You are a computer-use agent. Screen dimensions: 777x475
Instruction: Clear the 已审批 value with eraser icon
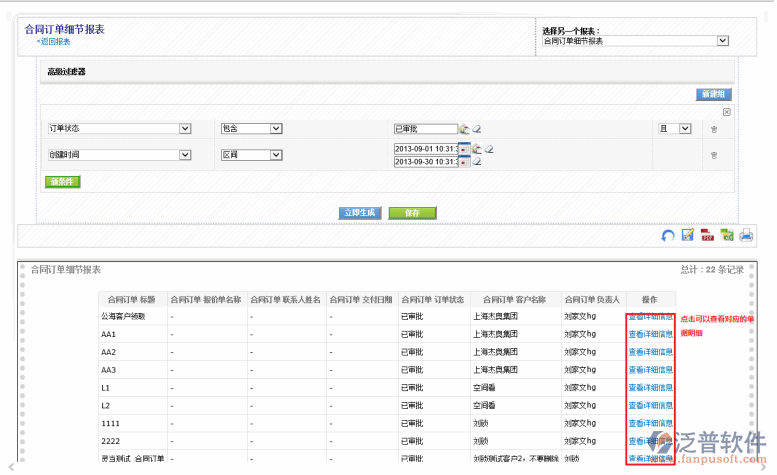[x=477, y=129]
